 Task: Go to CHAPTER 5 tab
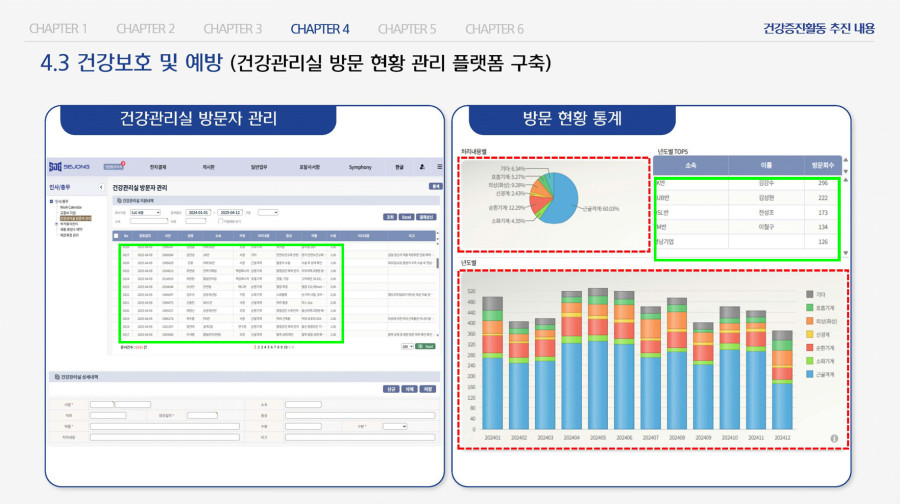pyautogui.click(x=406, y=28)
